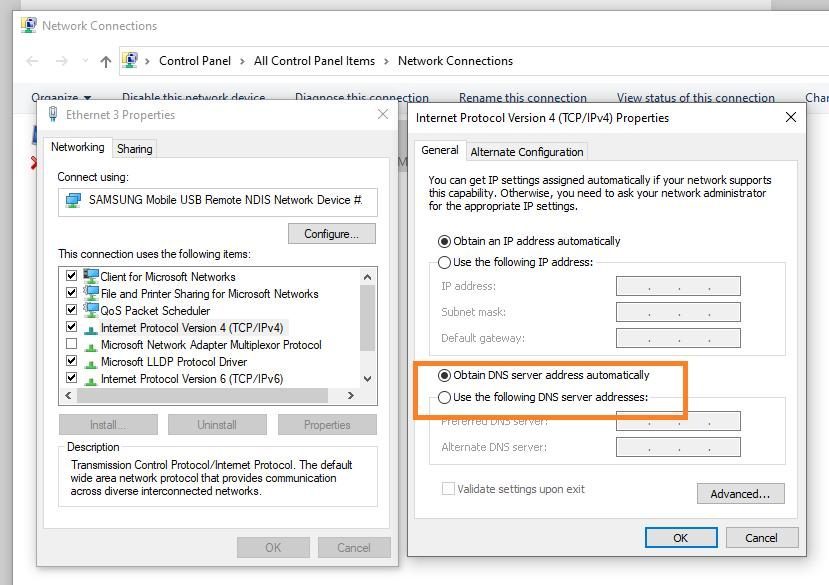Click the items list scroll down arrow
The image size is (829, 585).
click(x=367, y=379)
